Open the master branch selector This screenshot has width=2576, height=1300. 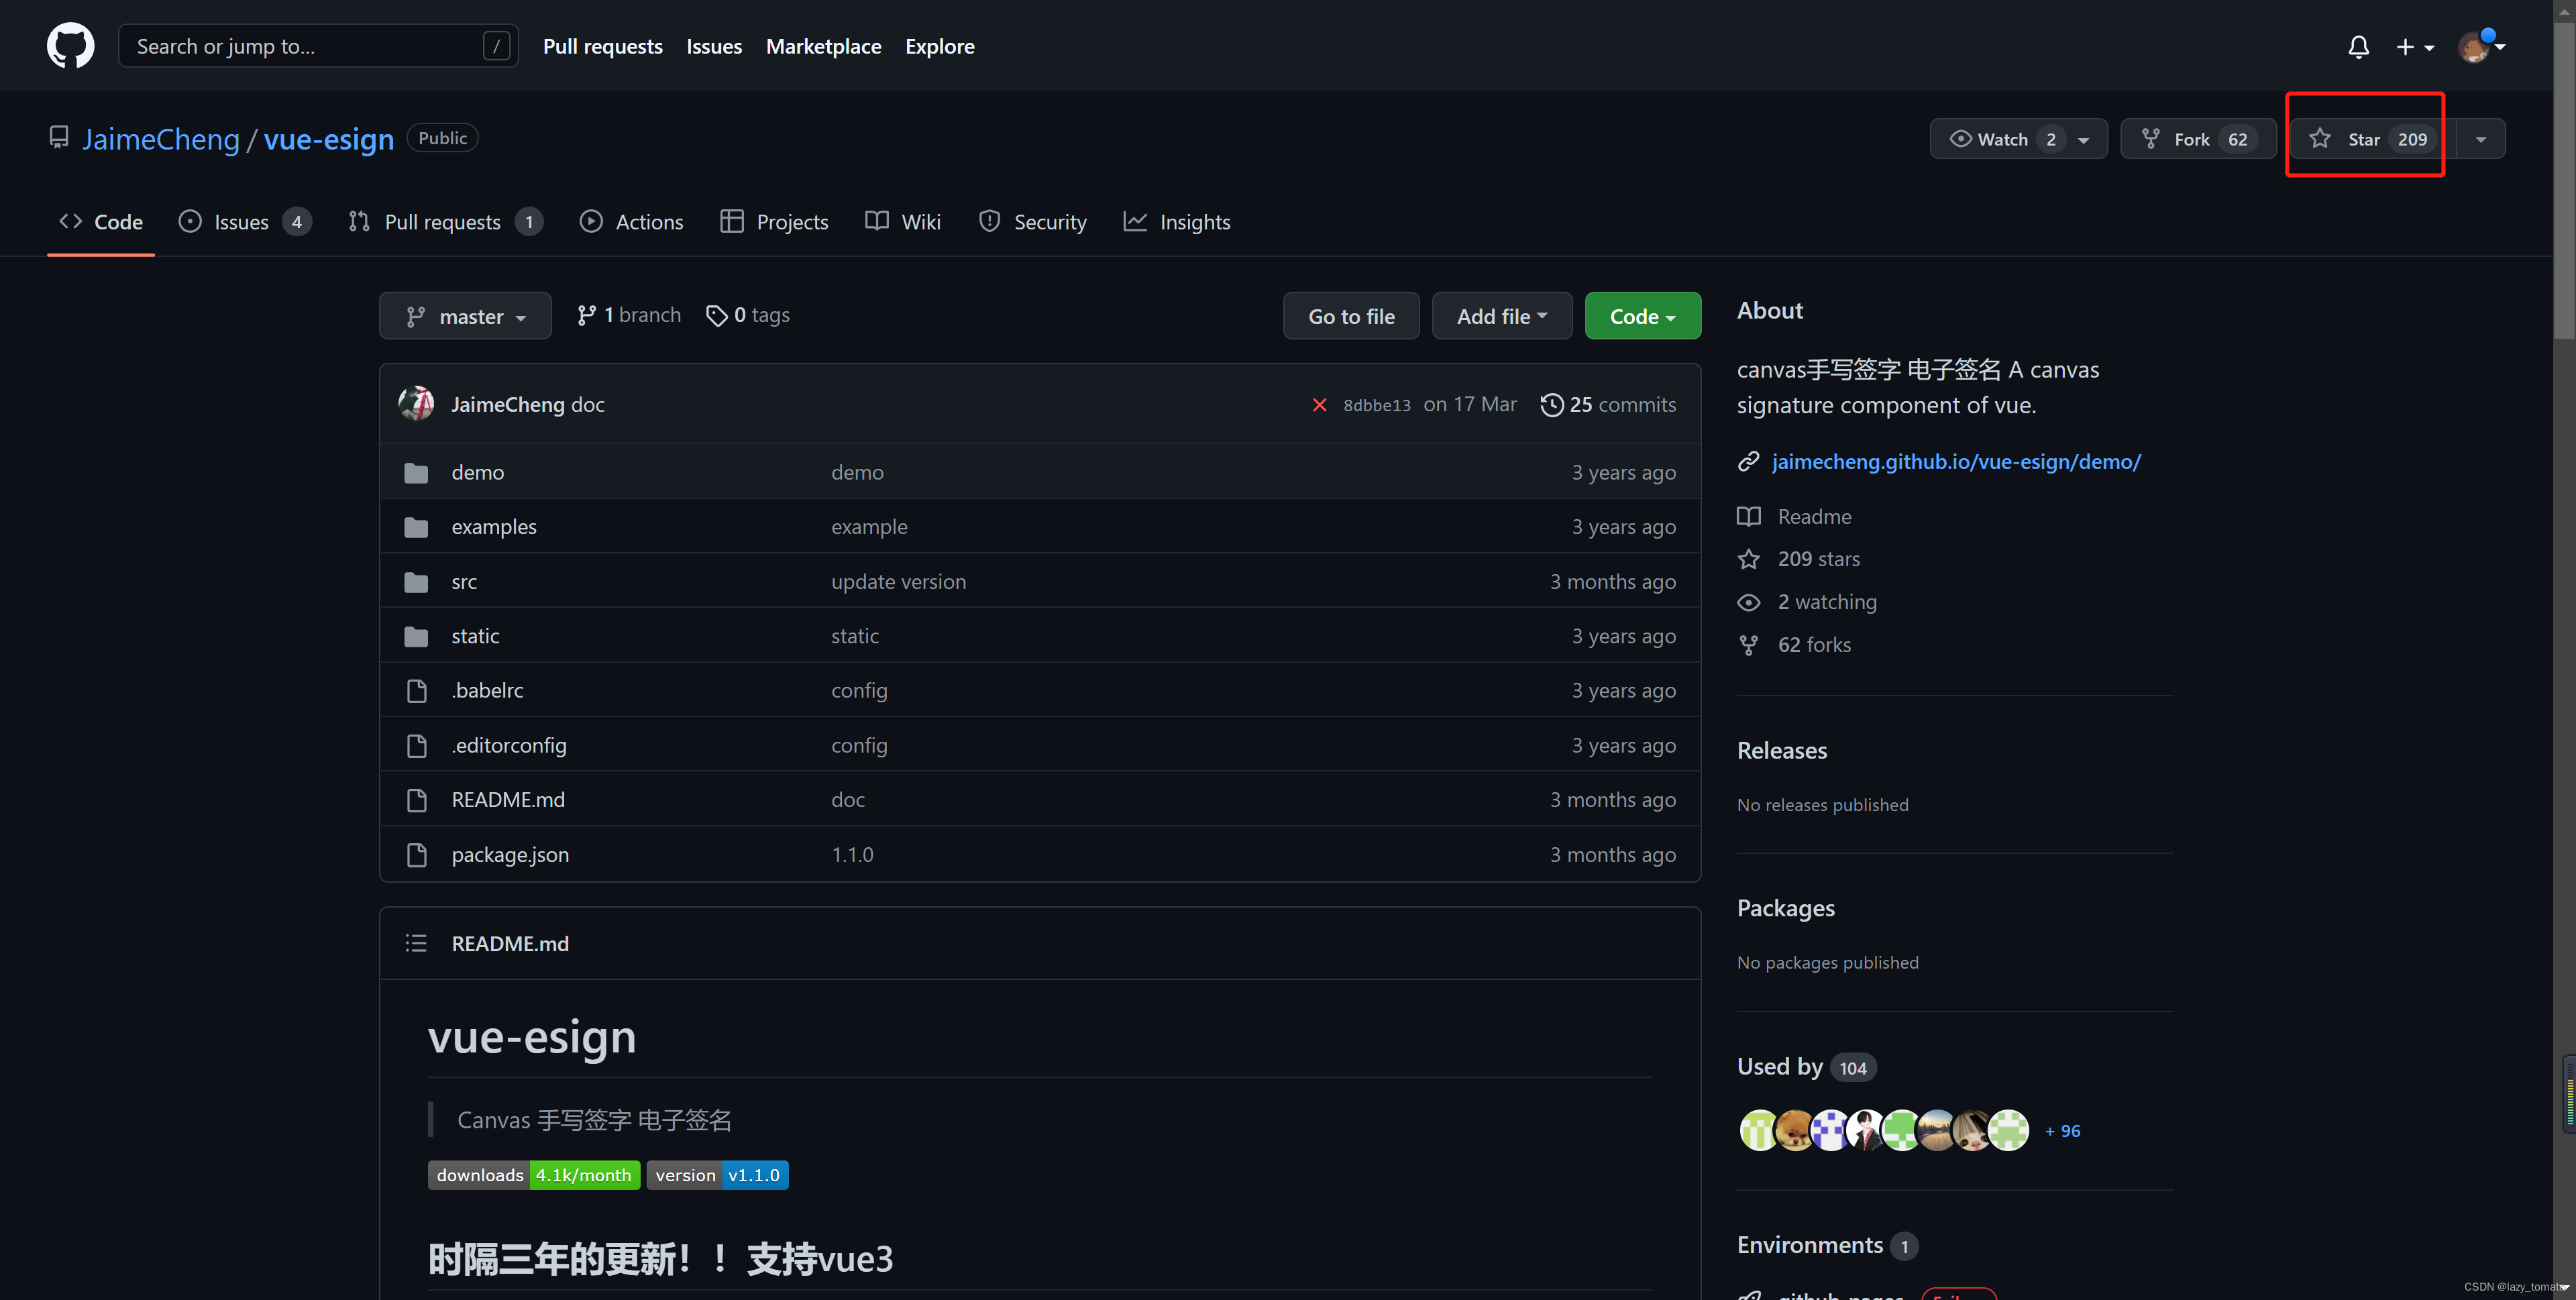(465, 316)
